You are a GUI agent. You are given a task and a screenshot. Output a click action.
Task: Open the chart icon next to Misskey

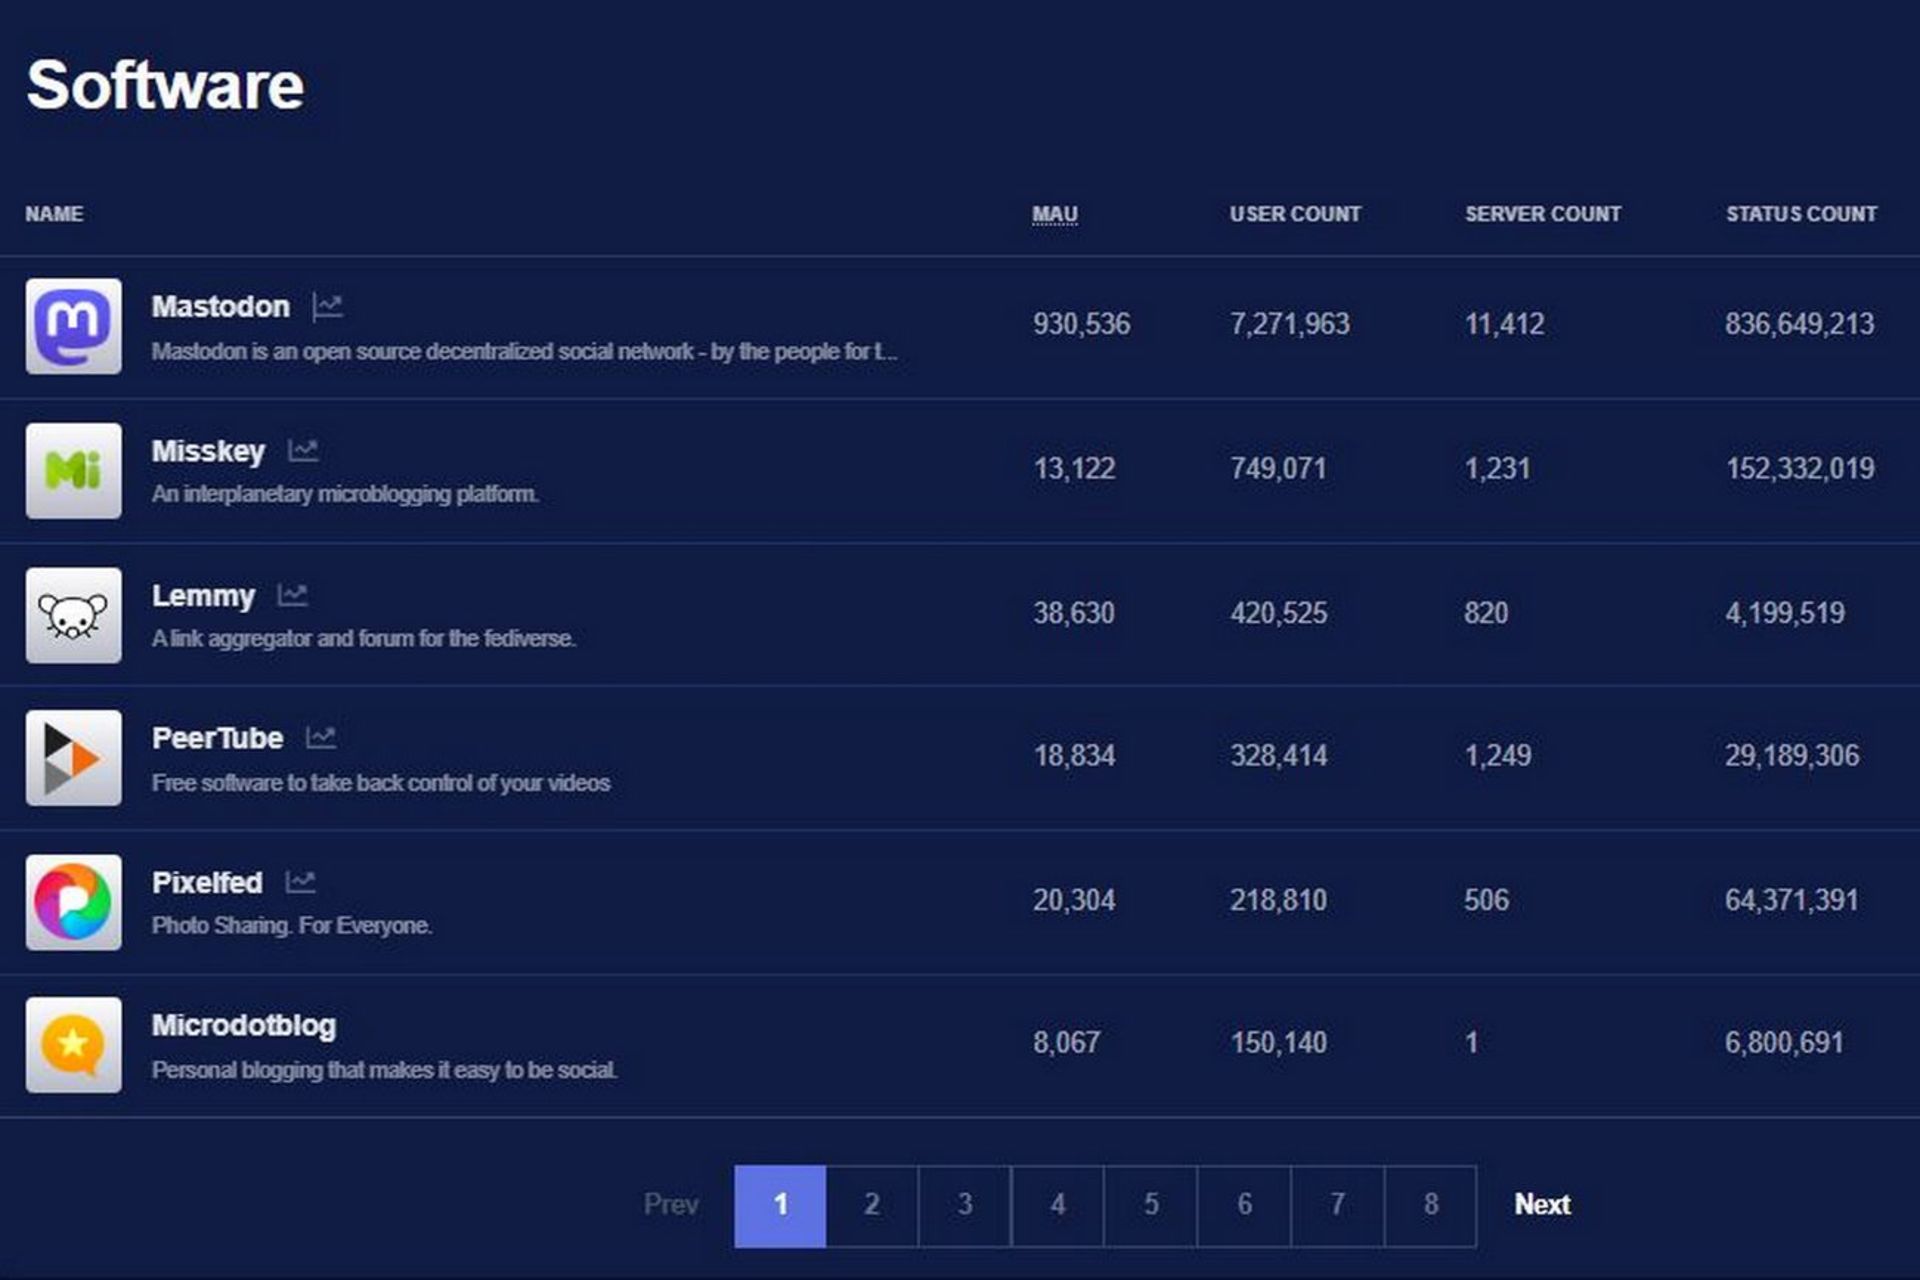click(x=303, y=450)
